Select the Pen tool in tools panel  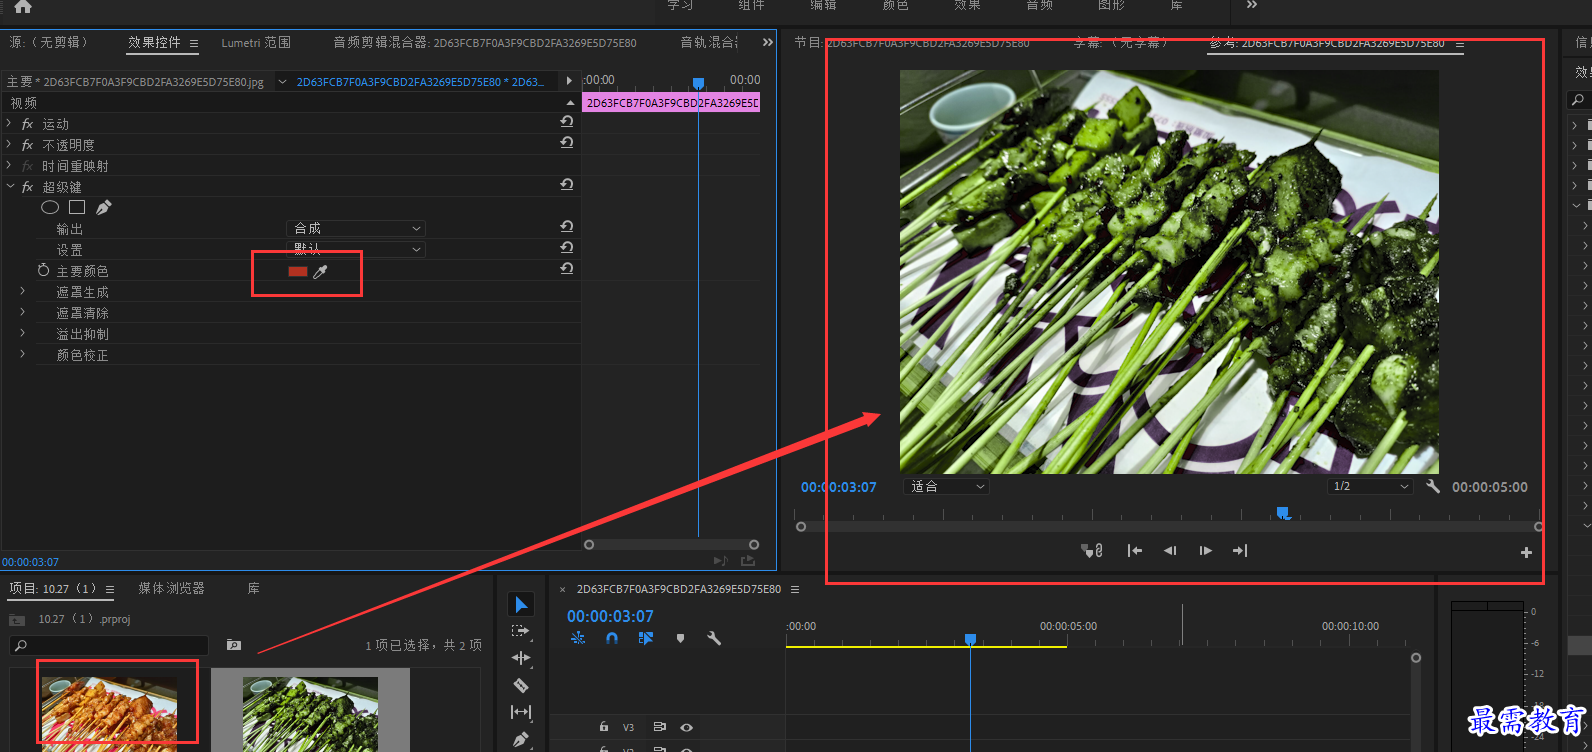(x=521, y=740)
